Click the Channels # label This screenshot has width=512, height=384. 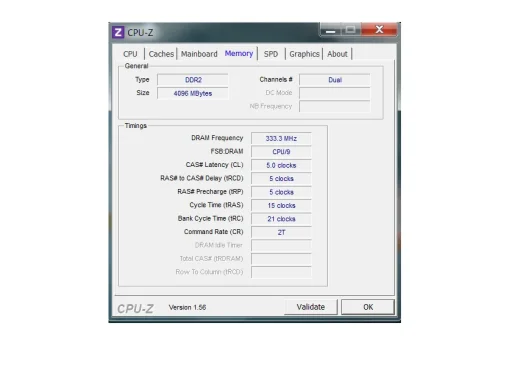[x=276, y=79]
